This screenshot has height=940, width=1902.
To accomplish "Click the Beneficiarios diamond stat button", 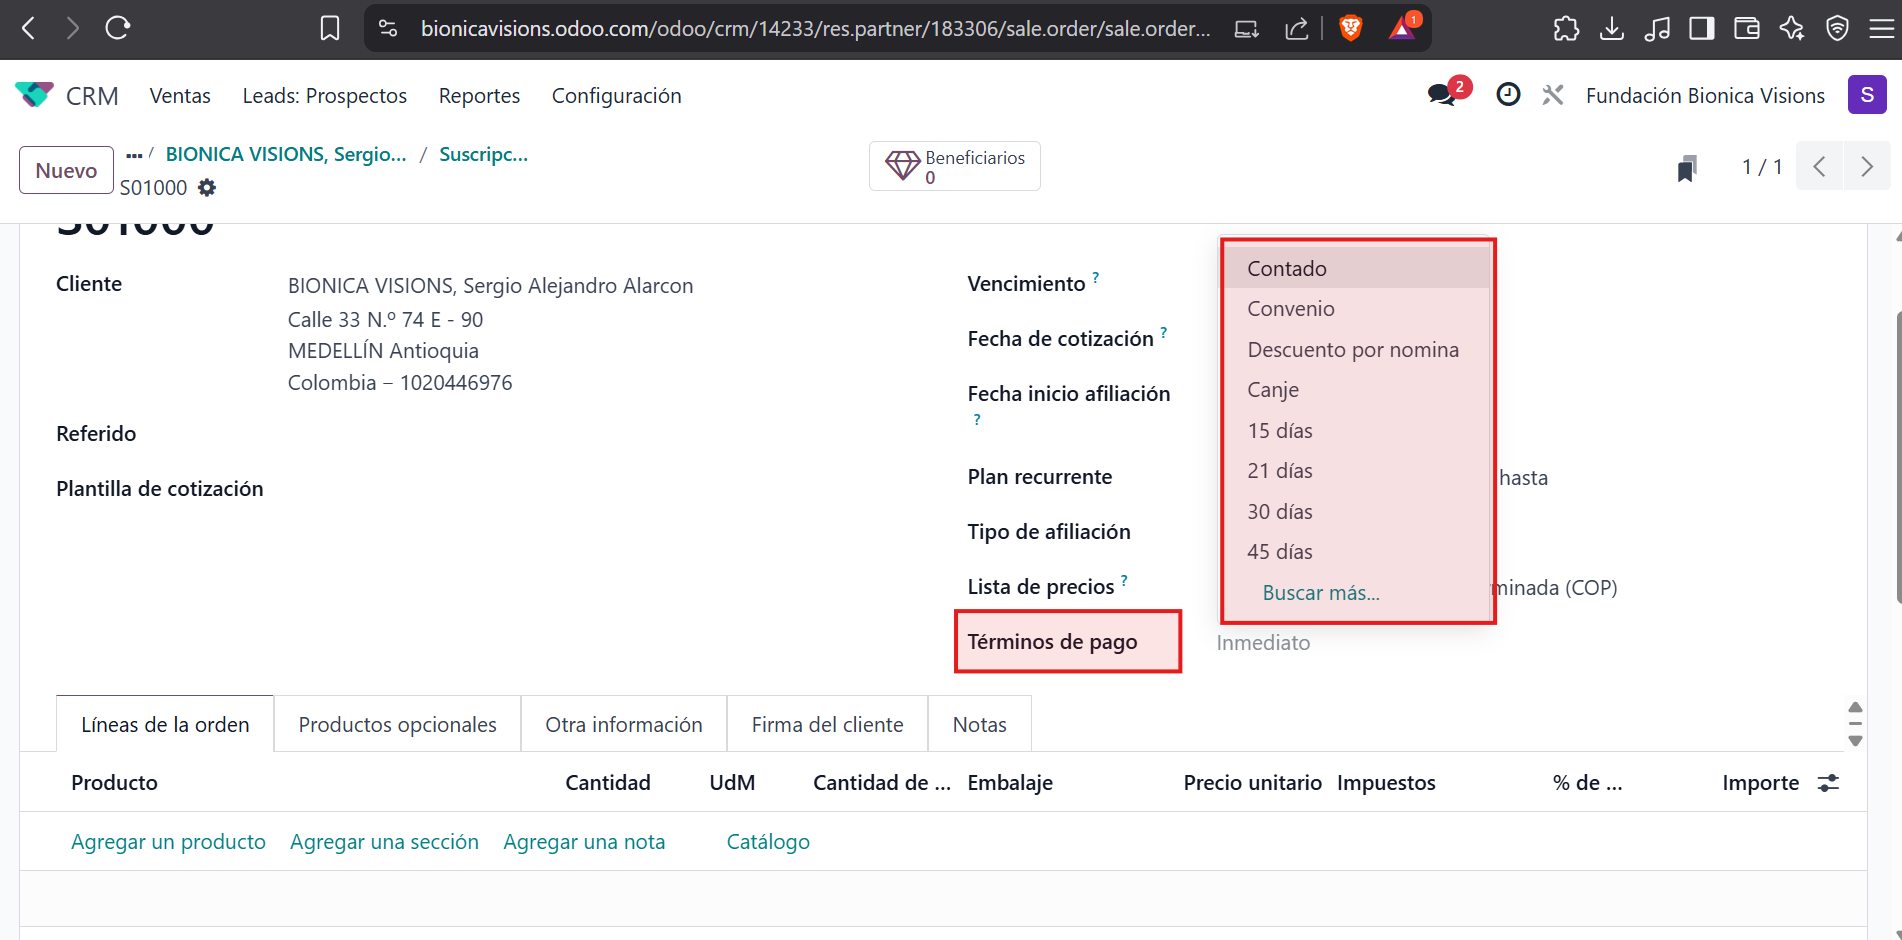I will [954, 166].
